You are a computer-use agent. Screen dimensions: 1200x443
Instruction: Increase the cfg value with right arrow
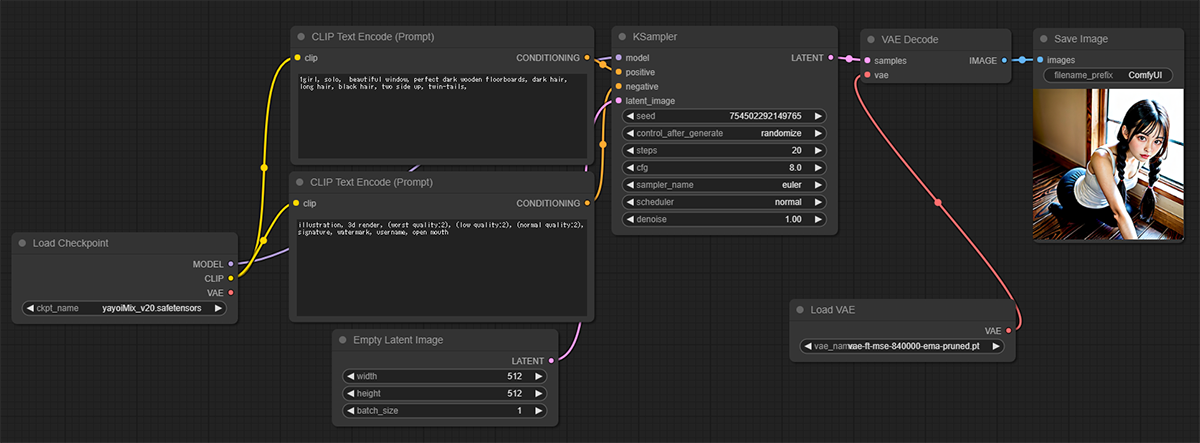point(818,167)
